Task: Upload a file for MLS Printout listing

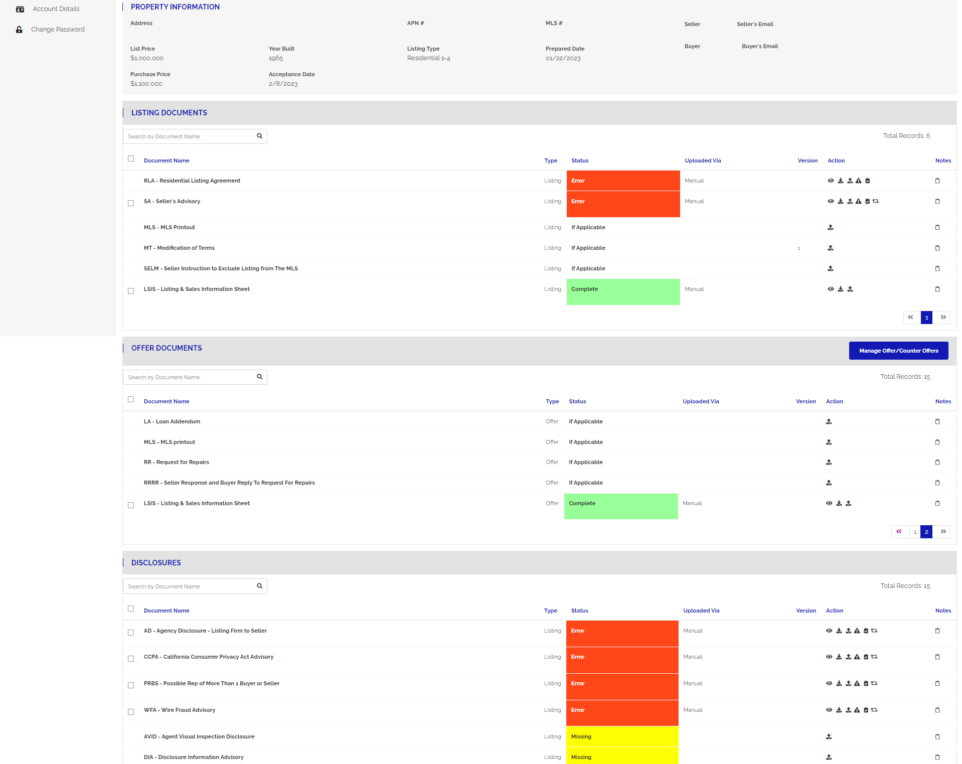Action: (x=830, y=227)
